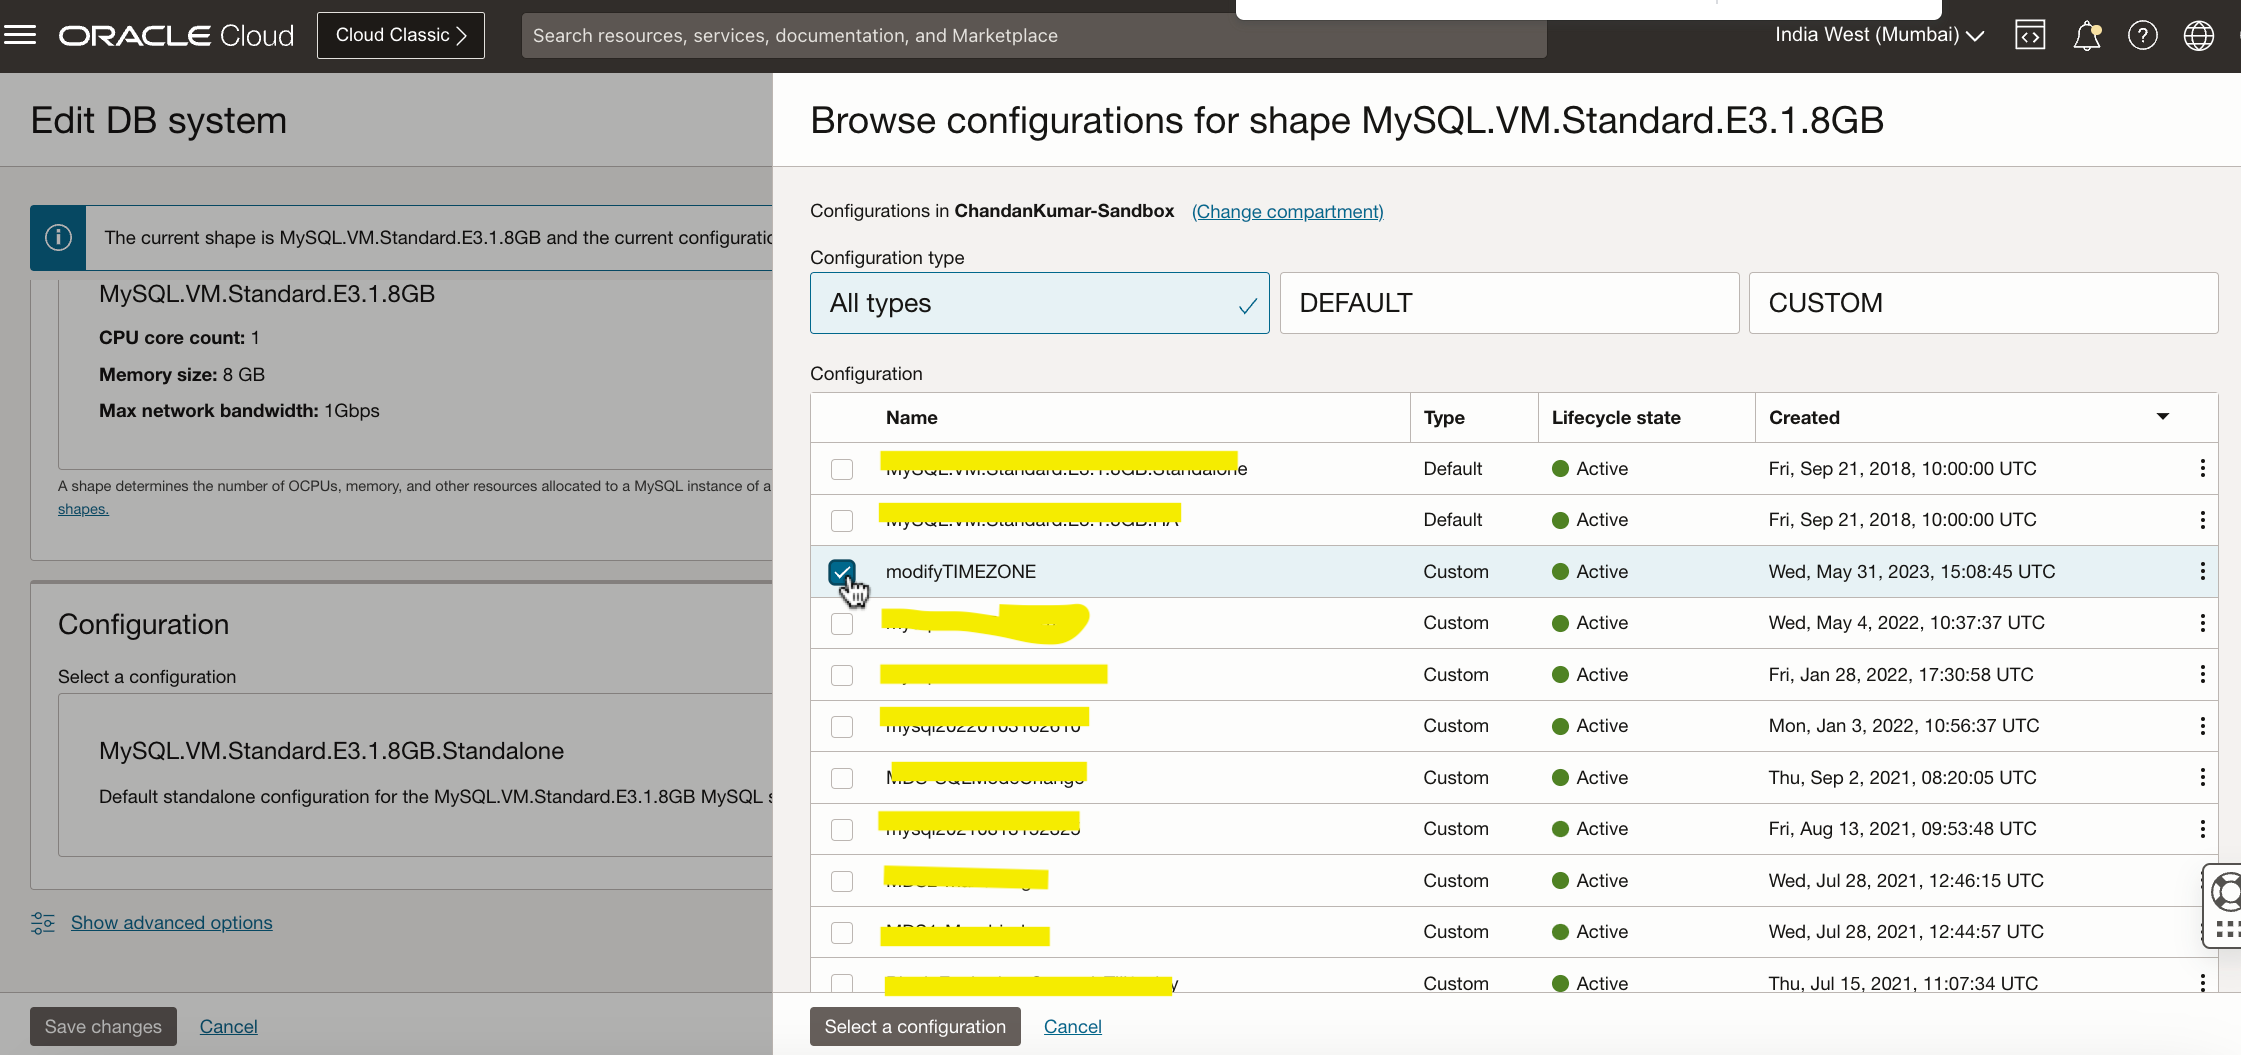This screenshot has width=2241, height=1055.
Task: Select the checkbox for the May 4, 2022 configuration
Action: click(842, 624)
